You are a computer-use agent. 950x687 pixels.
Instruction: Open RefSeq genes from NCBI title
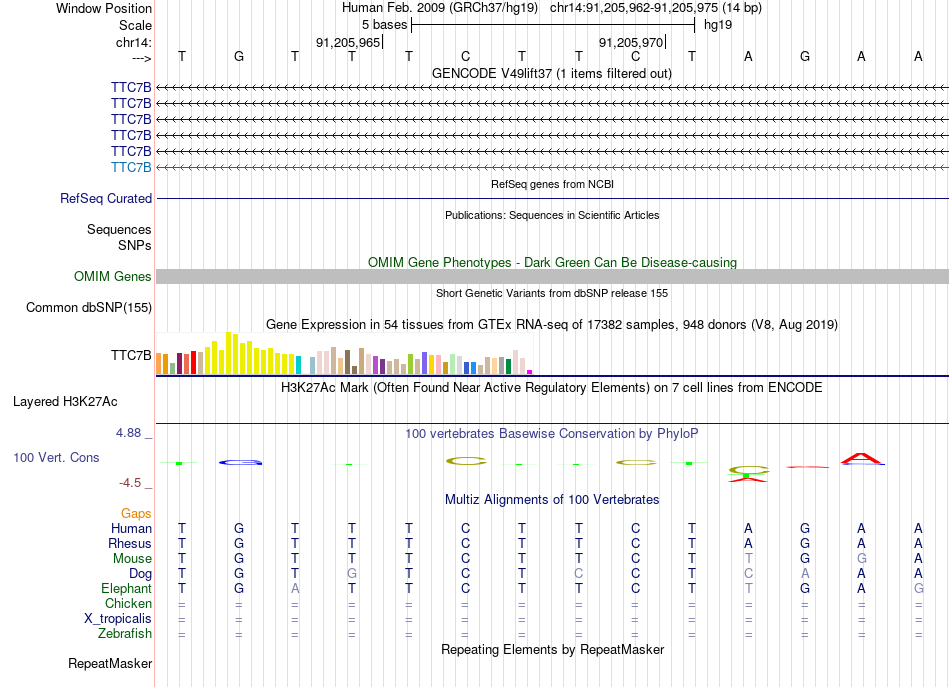pyautogui.click(x=552, y=184)
